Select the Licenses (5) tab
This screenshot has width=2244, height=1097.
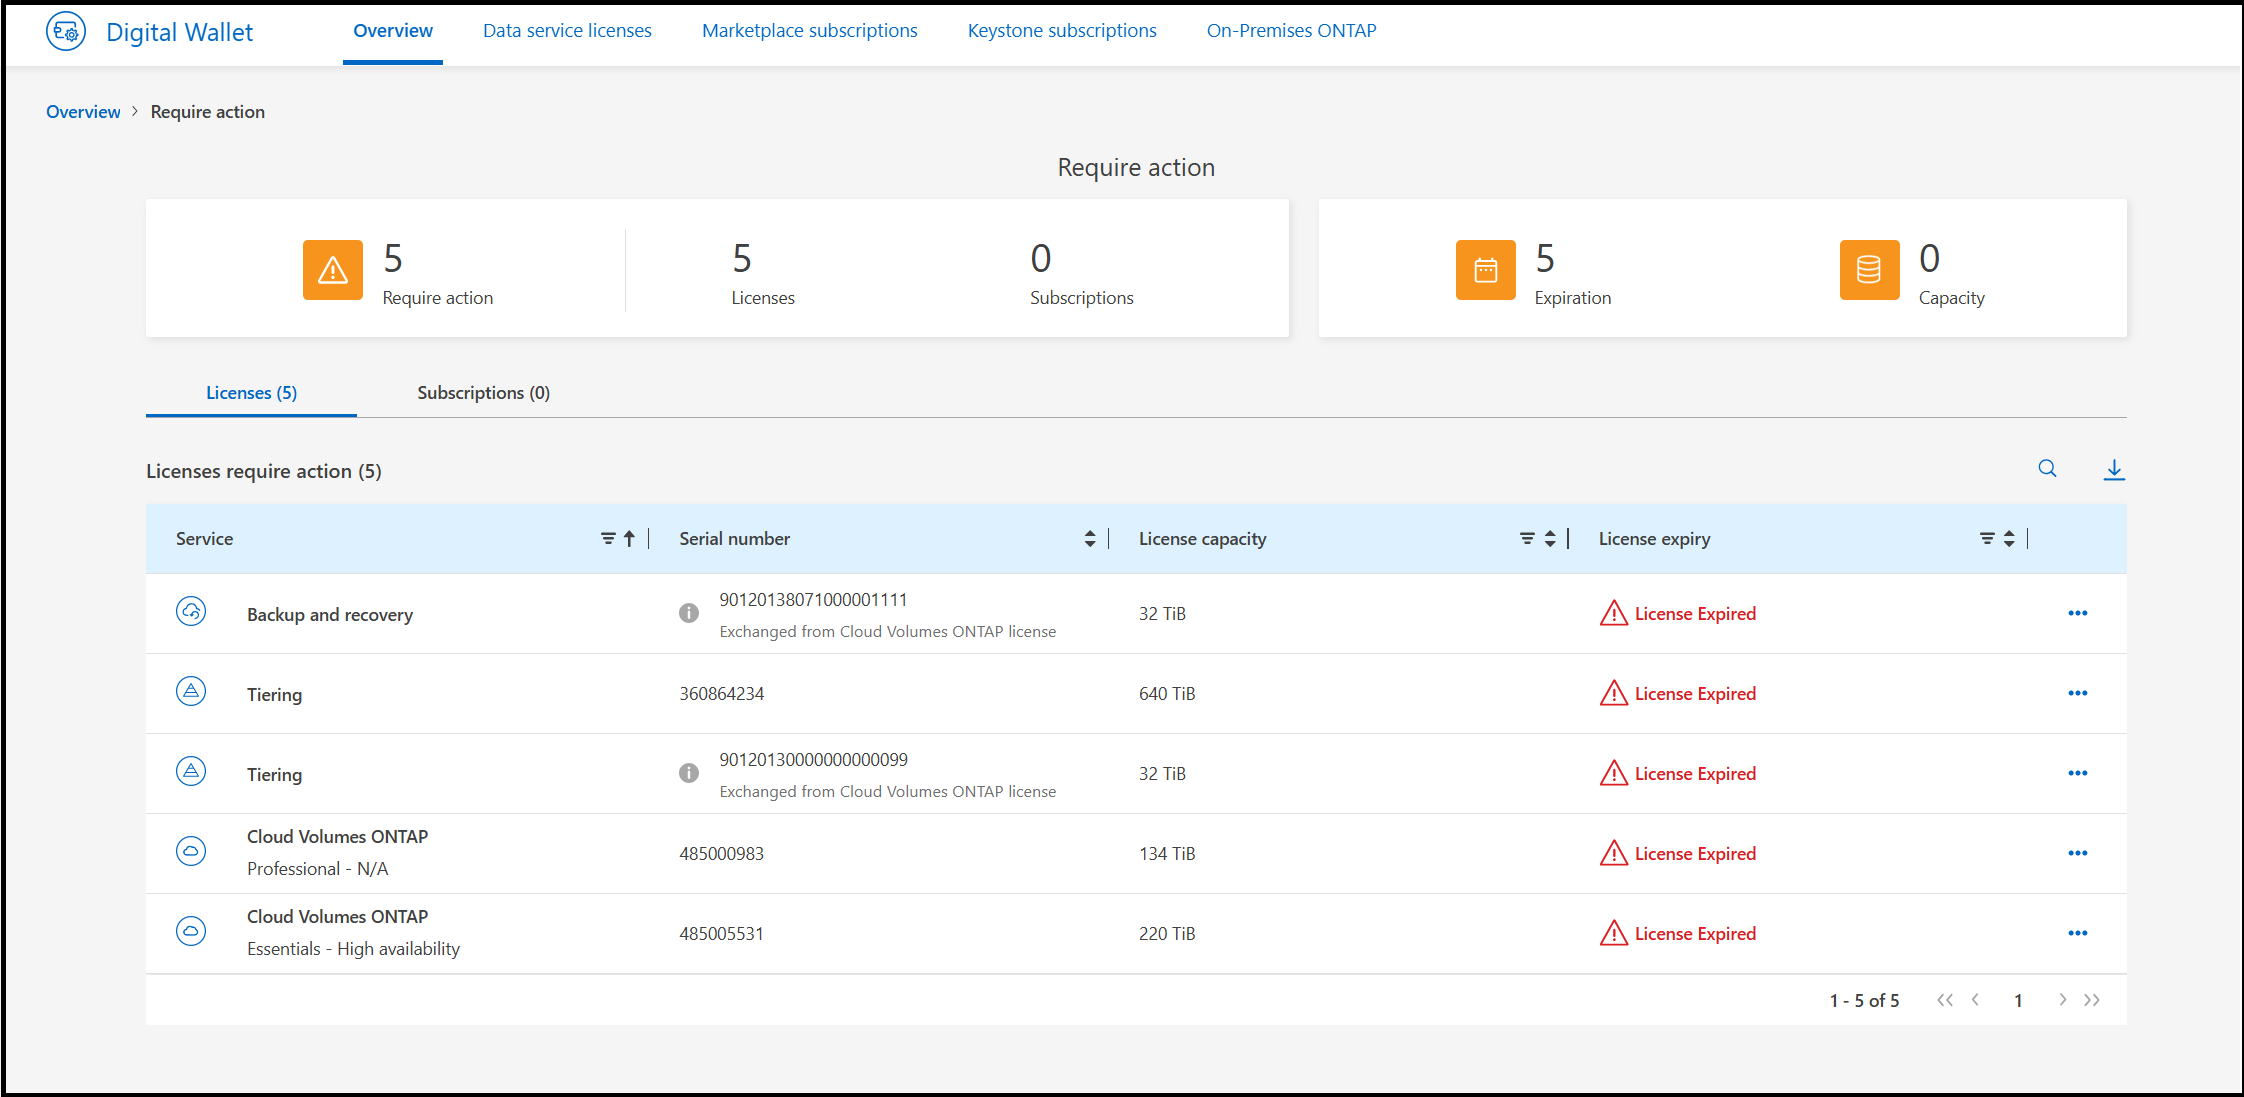(251, 393)
